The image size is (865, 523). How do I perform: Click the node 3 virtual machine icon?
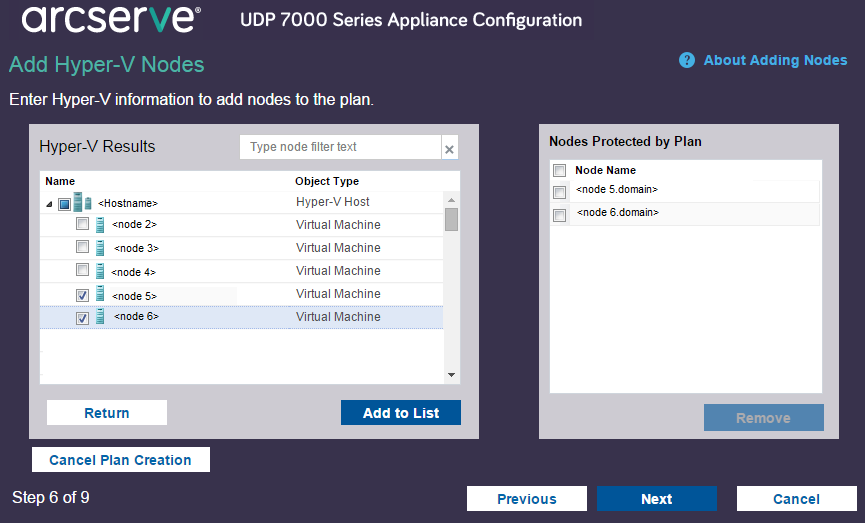click(x=100, y=248)
